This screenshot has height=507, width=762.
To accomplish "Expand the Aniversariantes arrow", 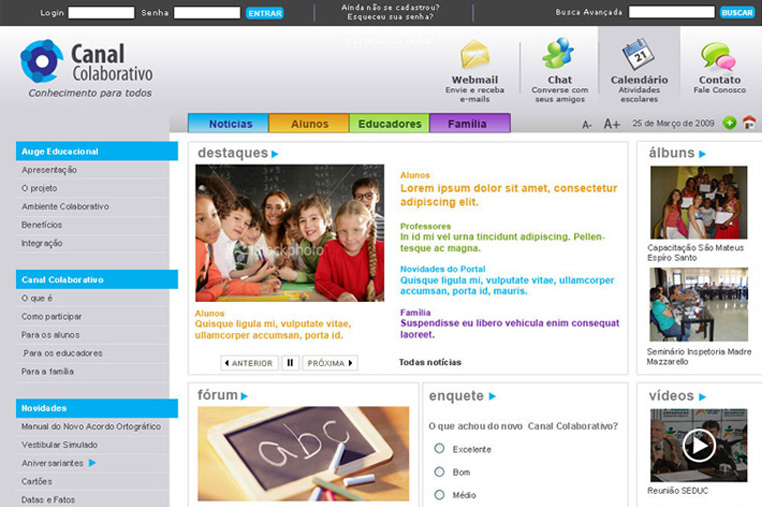I will 93,463.
